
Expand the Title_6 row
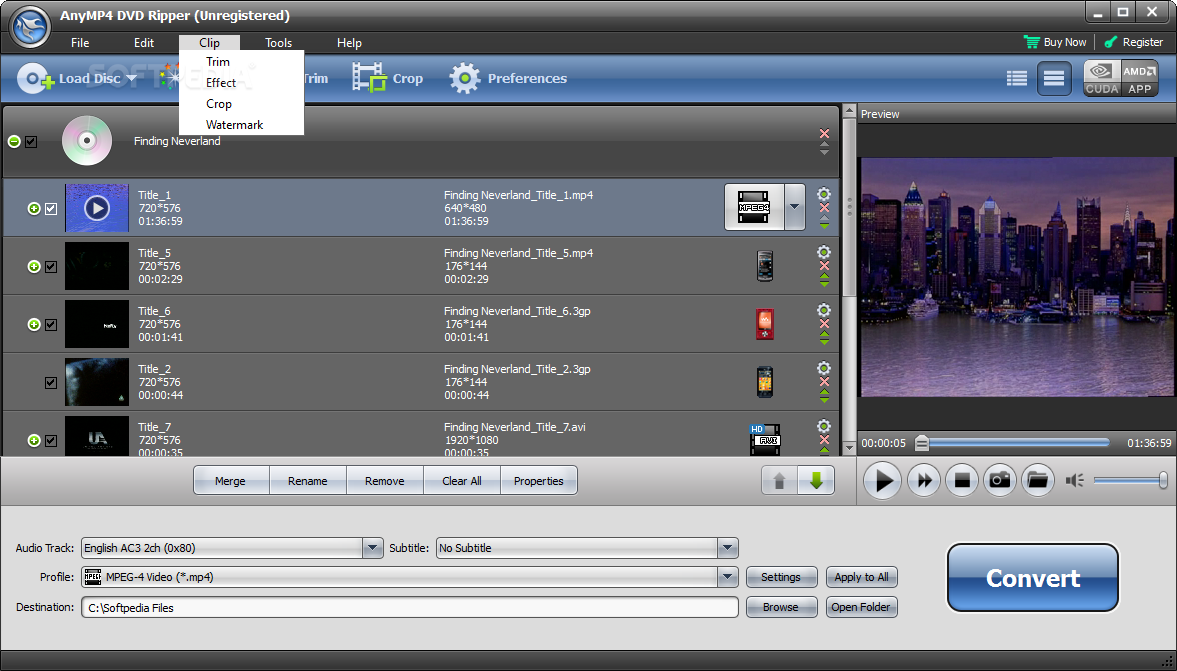pyautogui.click(x=34, y=324)
